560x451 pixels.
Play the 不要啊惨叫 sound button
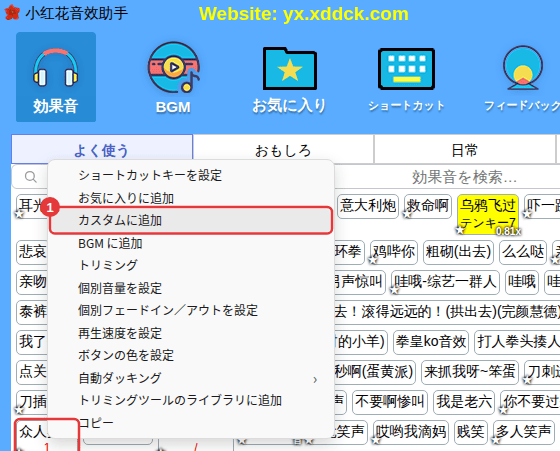[390, 402]
